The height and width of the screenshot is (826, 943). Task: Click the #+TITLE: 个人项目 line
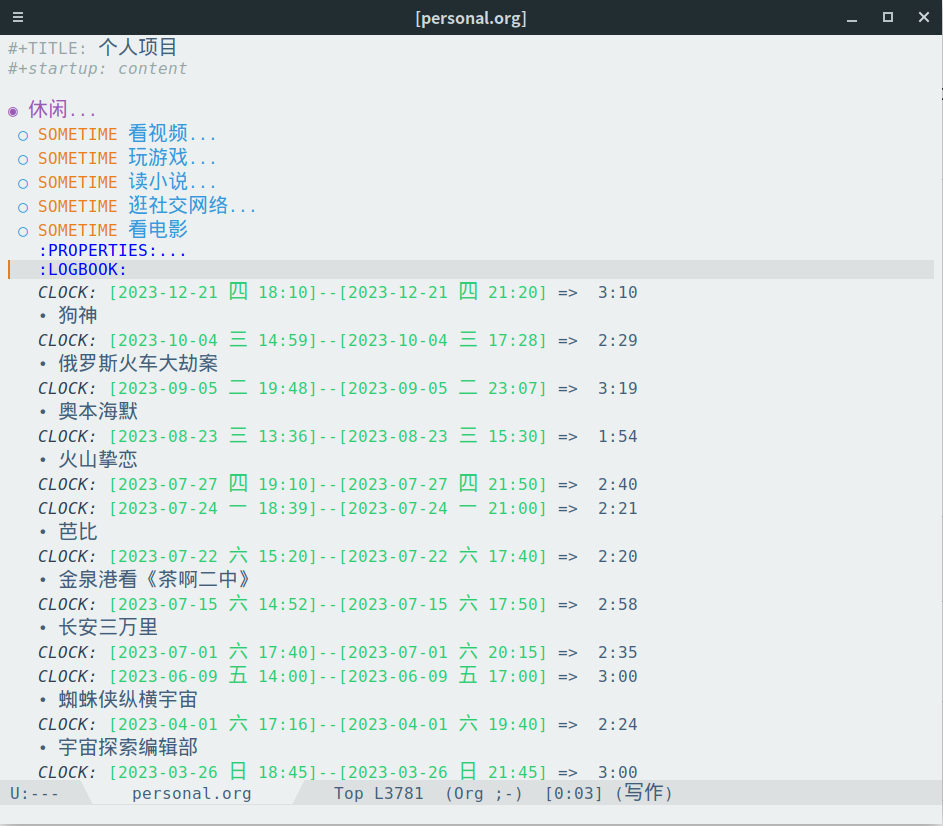93,48
